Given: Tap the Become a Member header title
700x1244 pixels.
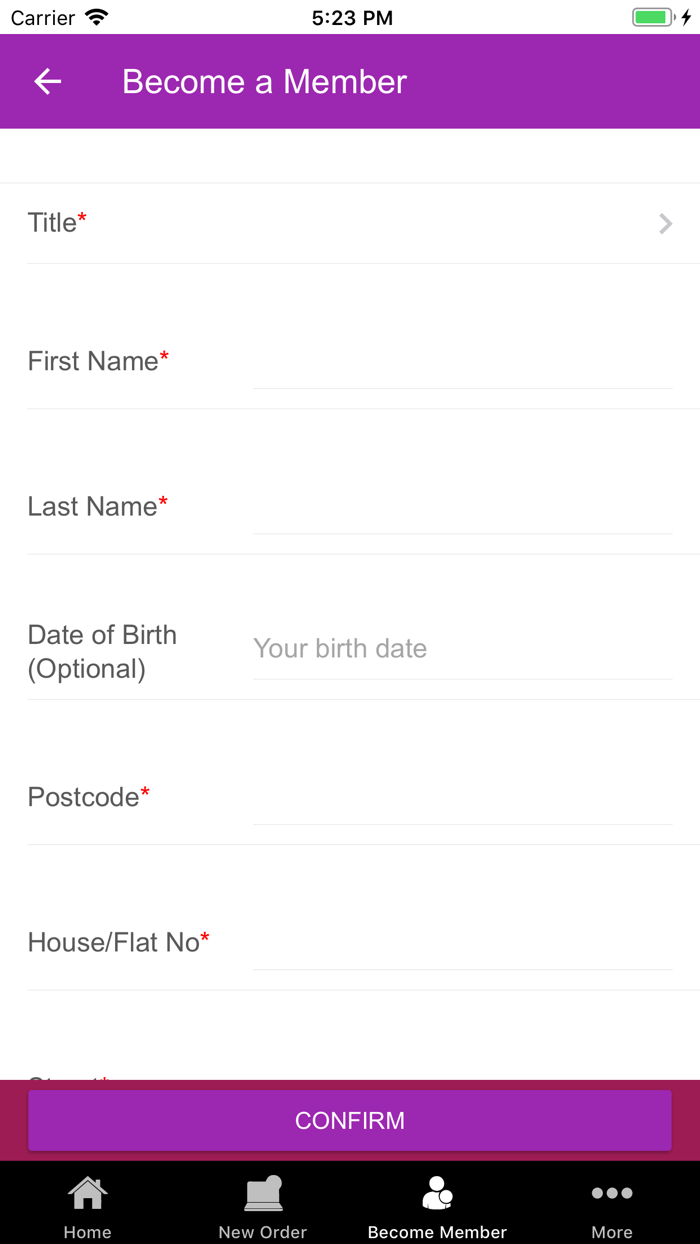Looking at the screenshot, I should pyautogui.click(x=265, y=82).
